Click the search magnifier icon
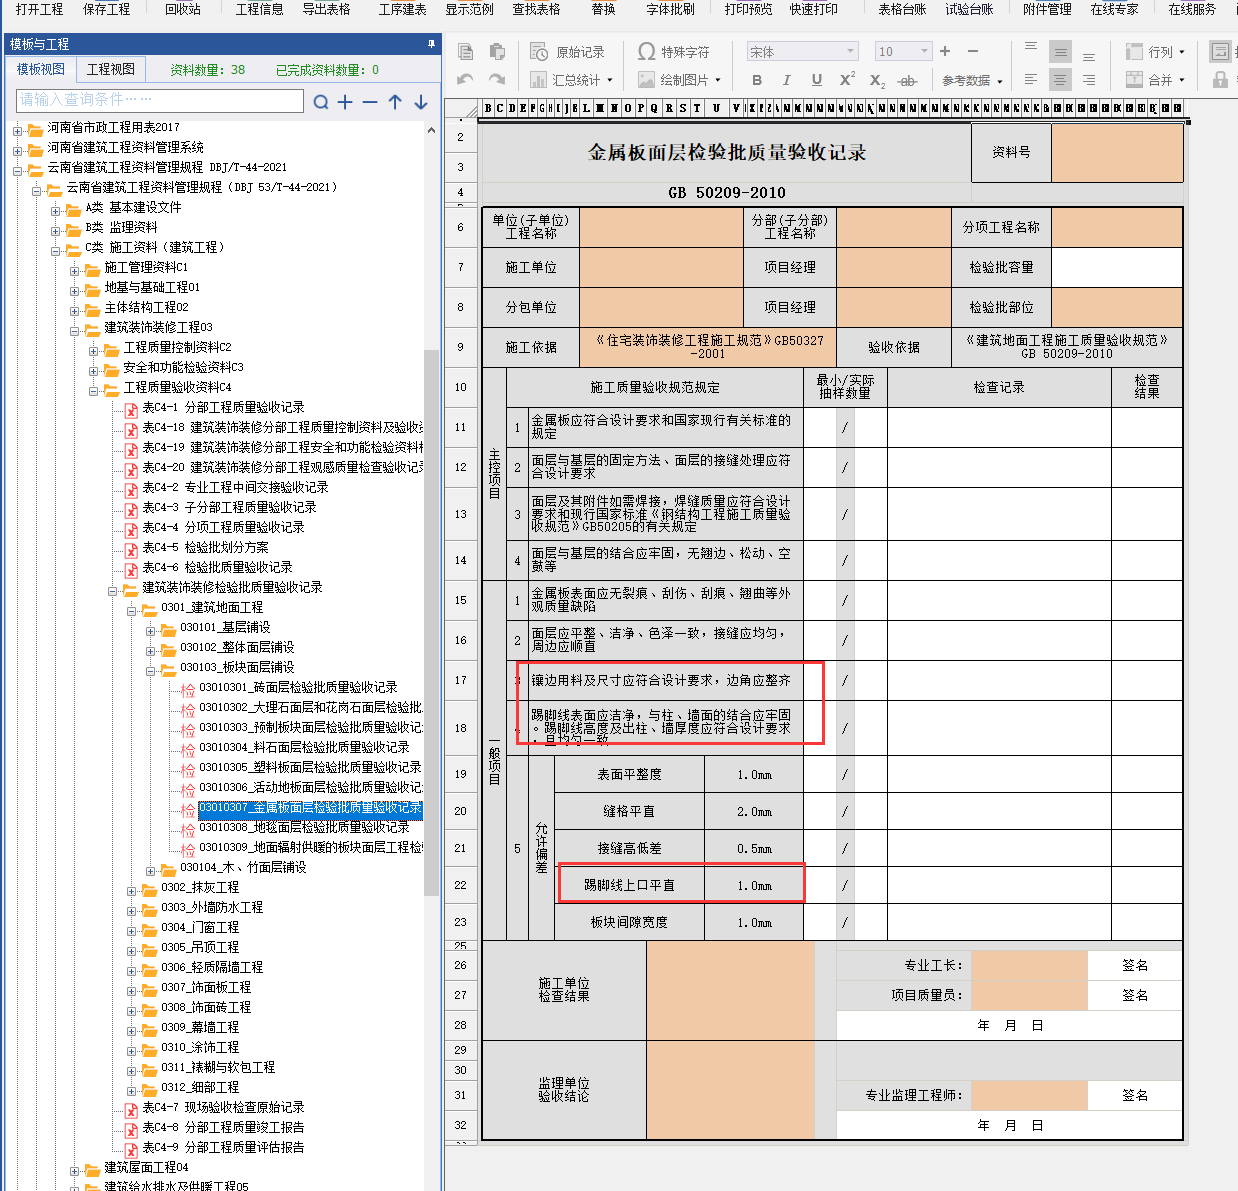 [321, 102]
